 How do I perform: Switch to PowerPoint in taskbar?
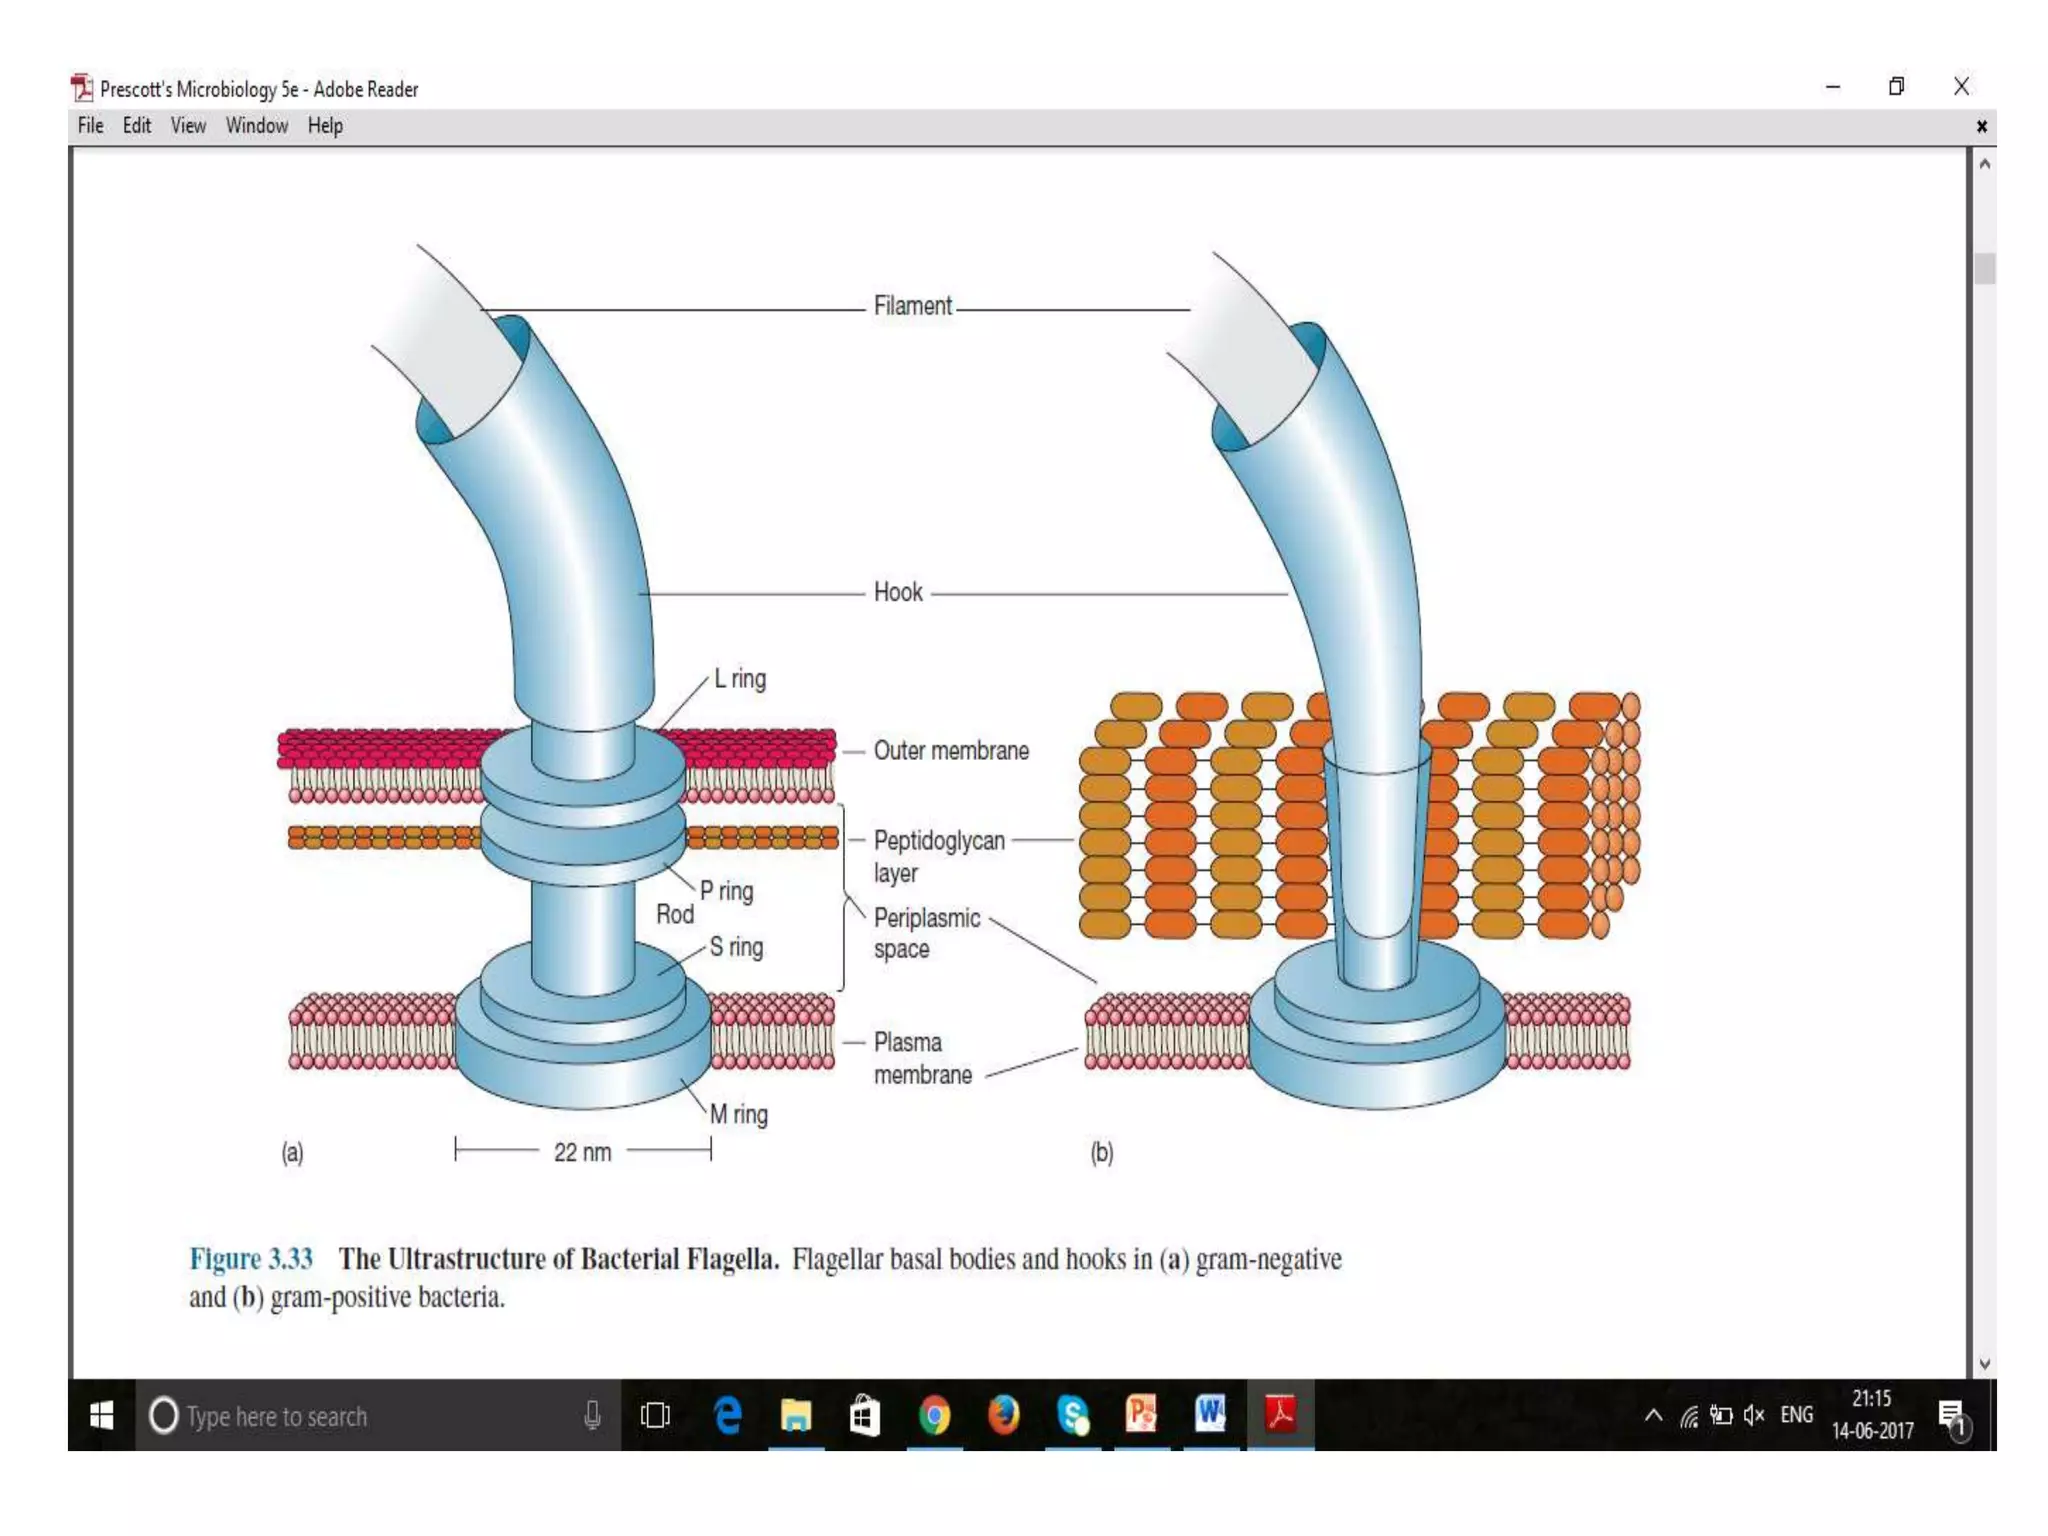point(1141,1415)
